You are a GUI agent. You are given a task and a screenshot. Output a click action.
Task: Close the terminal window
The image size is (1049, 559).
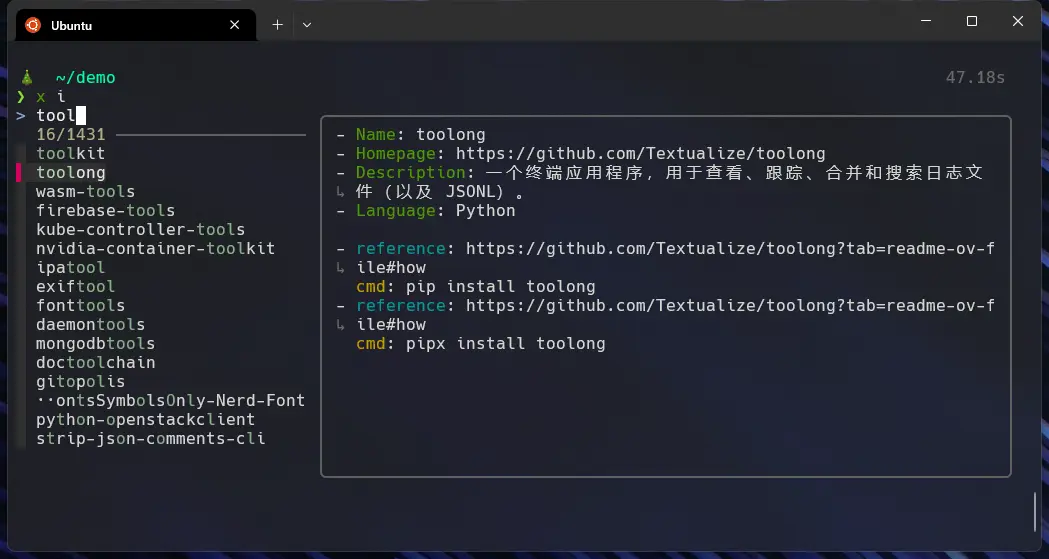pyautogui.click(x=1018, y=21)
